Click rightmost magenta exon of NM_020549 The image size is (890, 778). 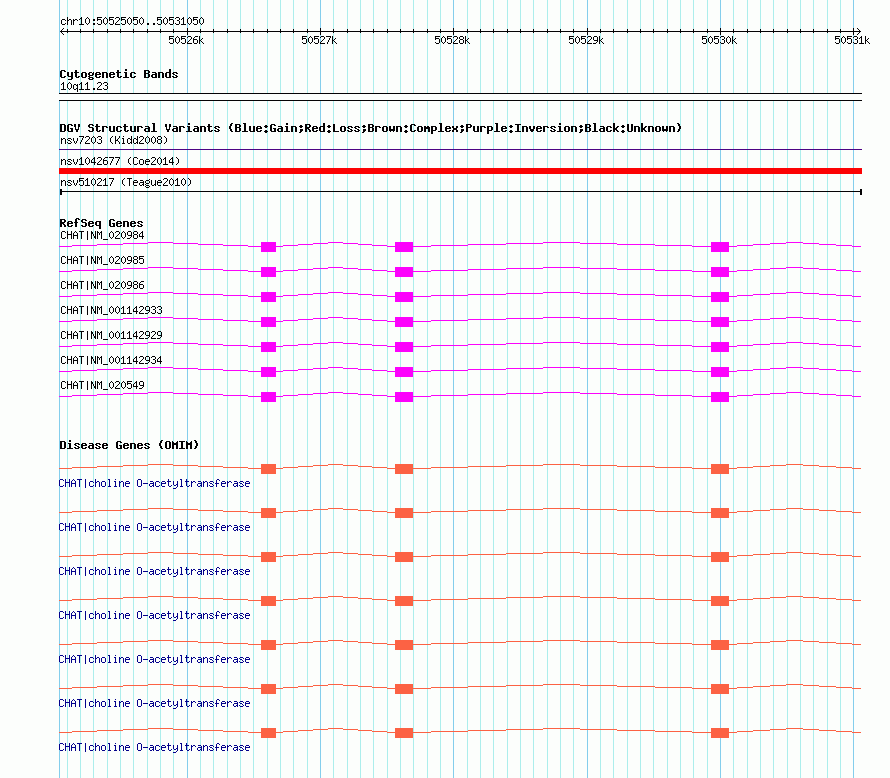[720, 397]
